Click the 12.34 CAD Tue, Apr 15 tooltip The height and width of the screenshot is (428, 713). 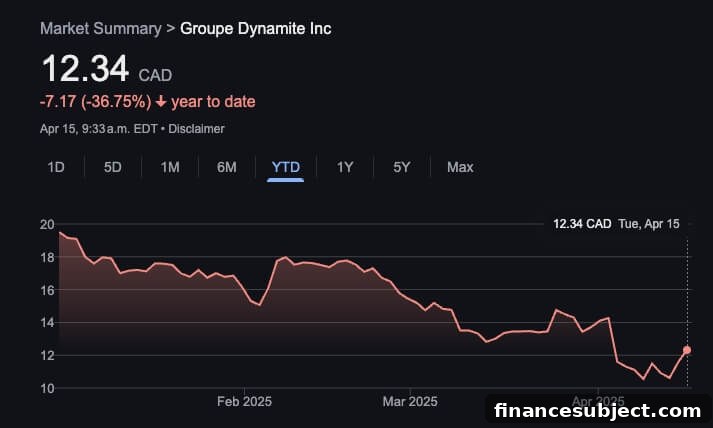(x=616, y=224)
